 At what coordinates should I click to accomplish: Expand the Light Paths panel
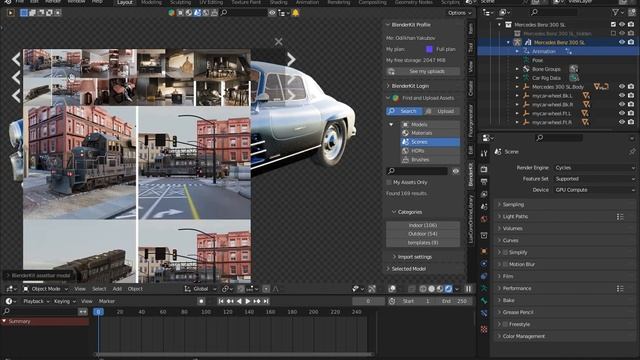555,217
